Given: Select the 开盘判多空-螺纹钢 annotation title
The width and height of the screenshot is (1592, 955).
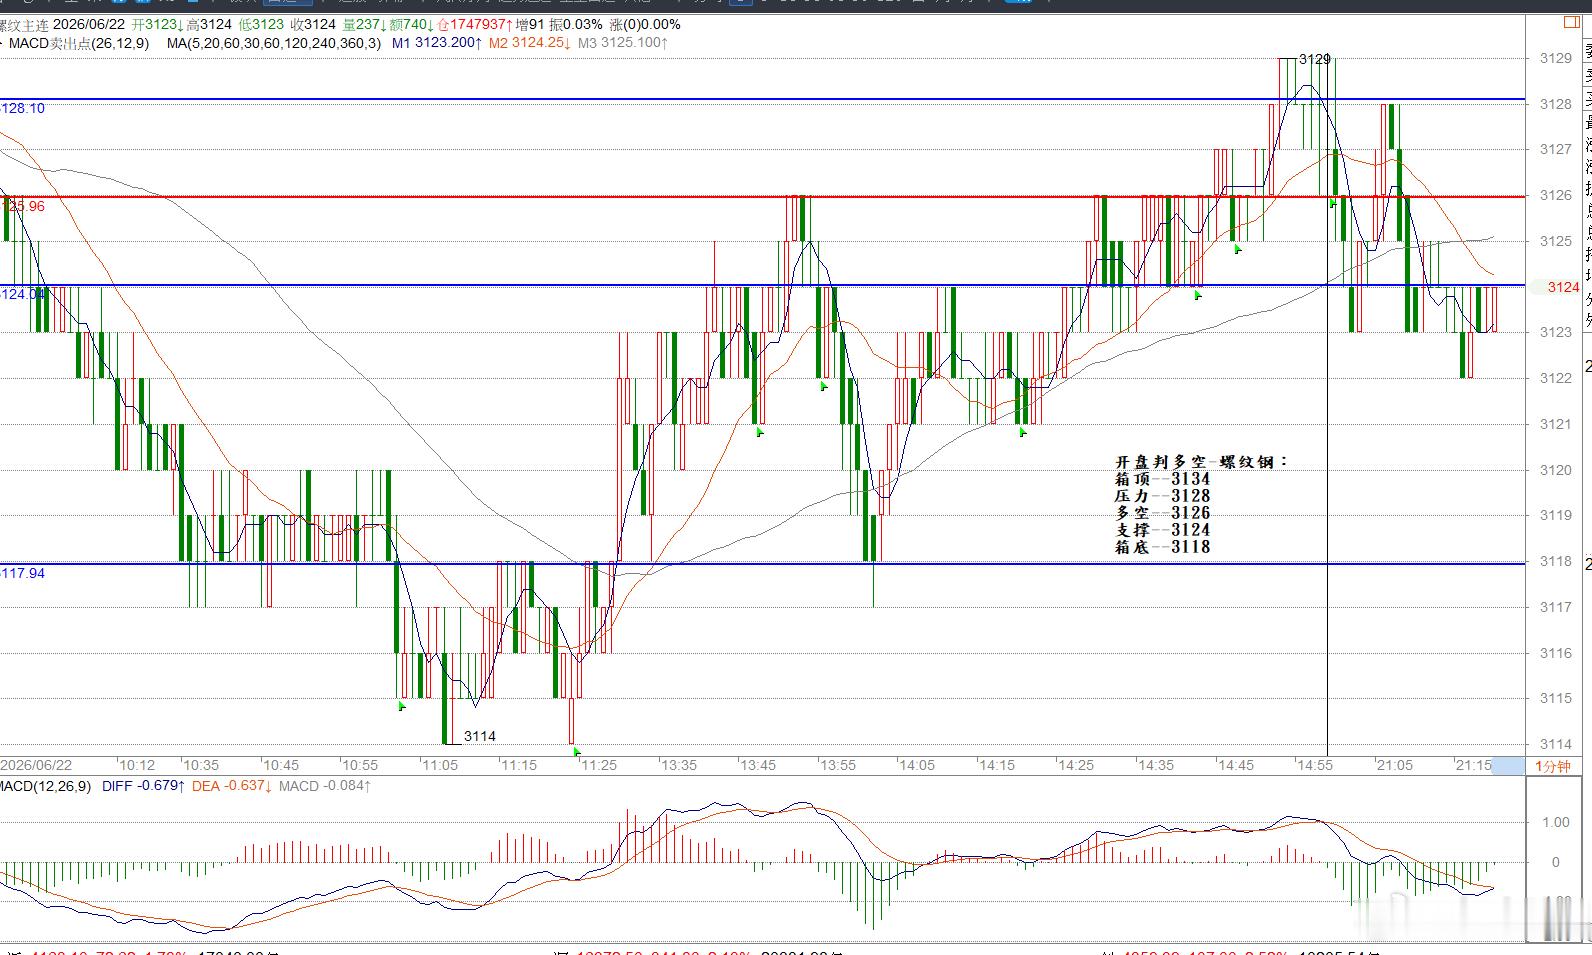Looking at the screenshot, I should (x=1202, y=462).
